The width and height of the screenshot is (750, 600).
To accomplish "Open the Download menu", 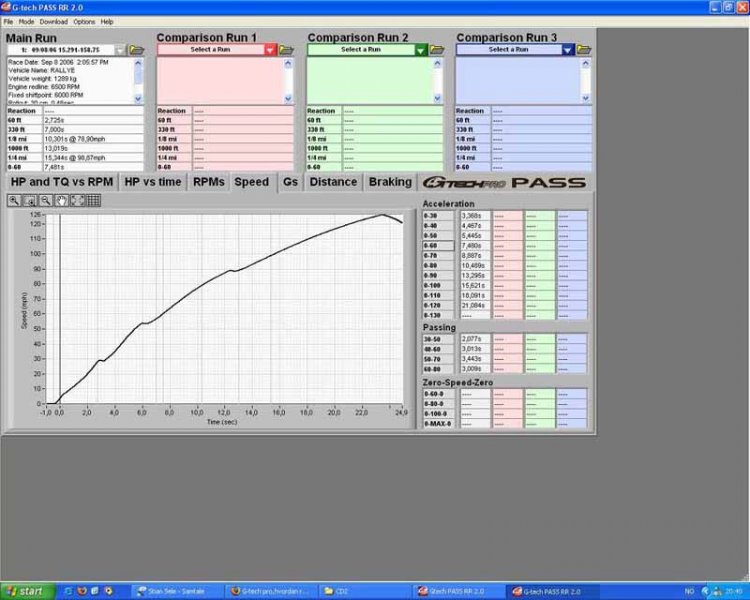I will coord(54,21).
